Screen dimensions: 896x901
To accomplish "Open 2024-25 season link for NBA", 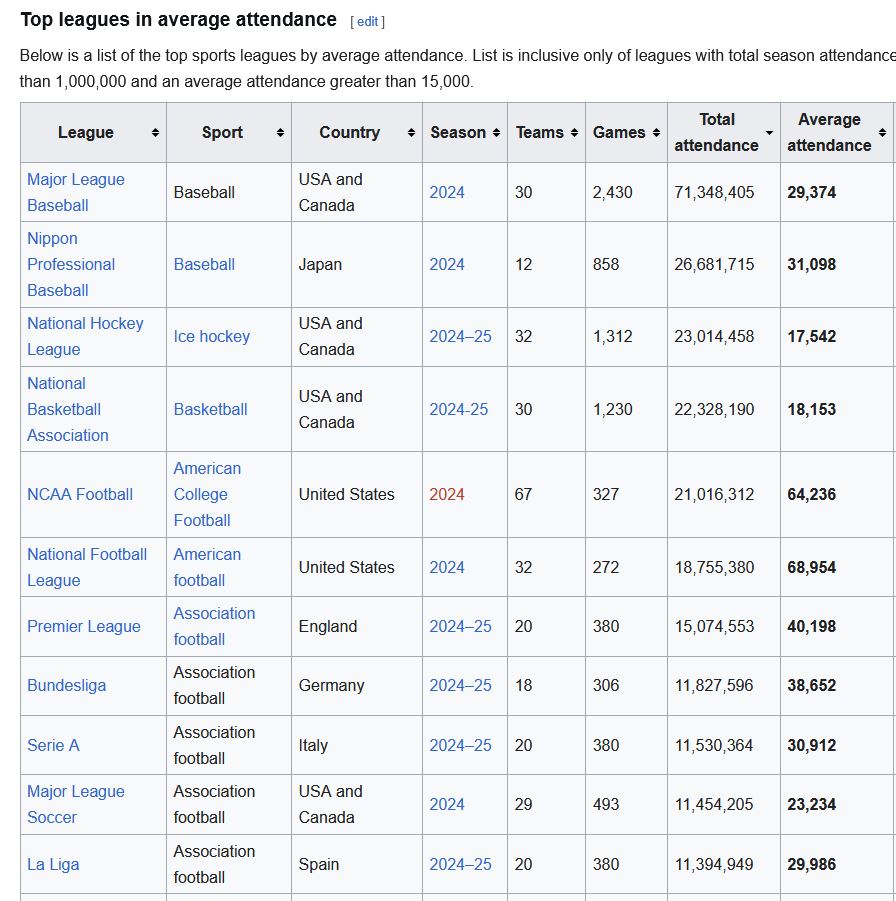I will (x=459, y=409).
